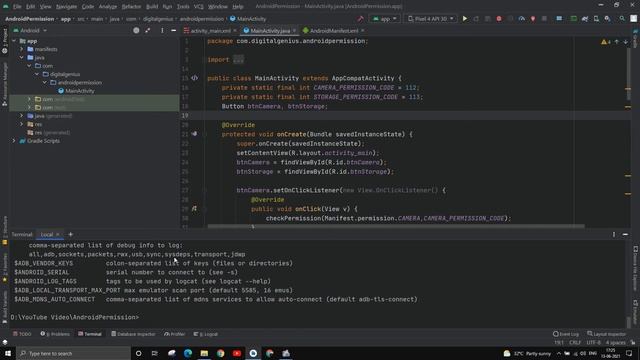This screenshot has height=360, width=640.
Task: Open the Event Log
Action: pos(566,334)
